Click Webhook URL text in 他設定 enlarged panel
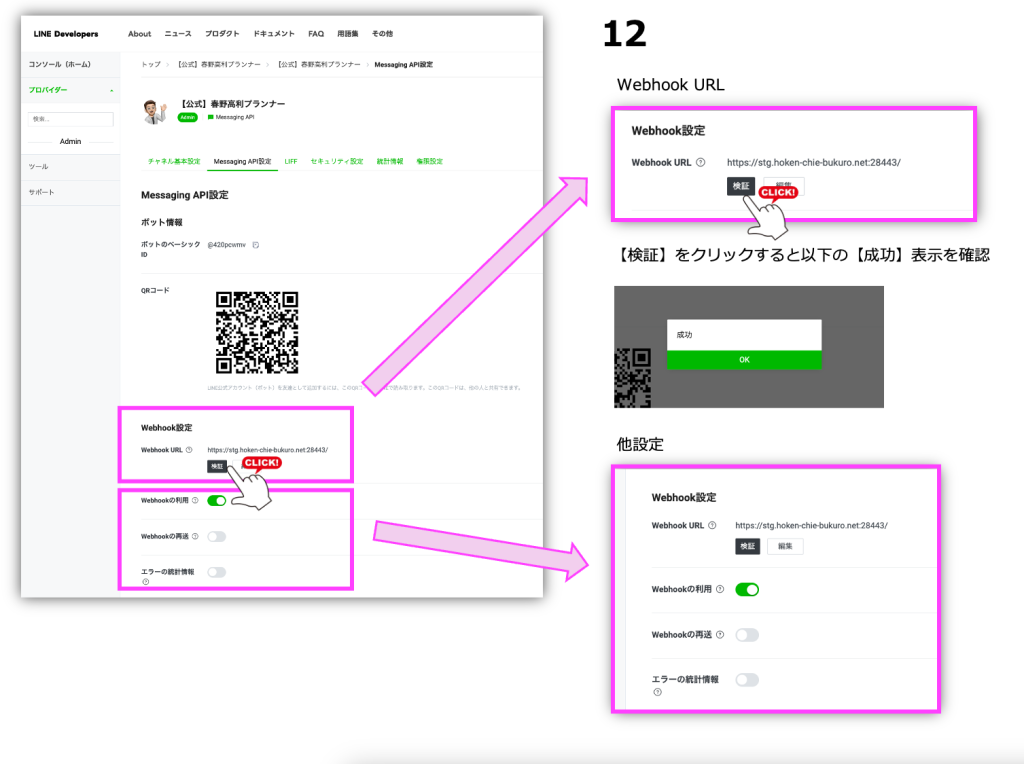 coord(811,525)
